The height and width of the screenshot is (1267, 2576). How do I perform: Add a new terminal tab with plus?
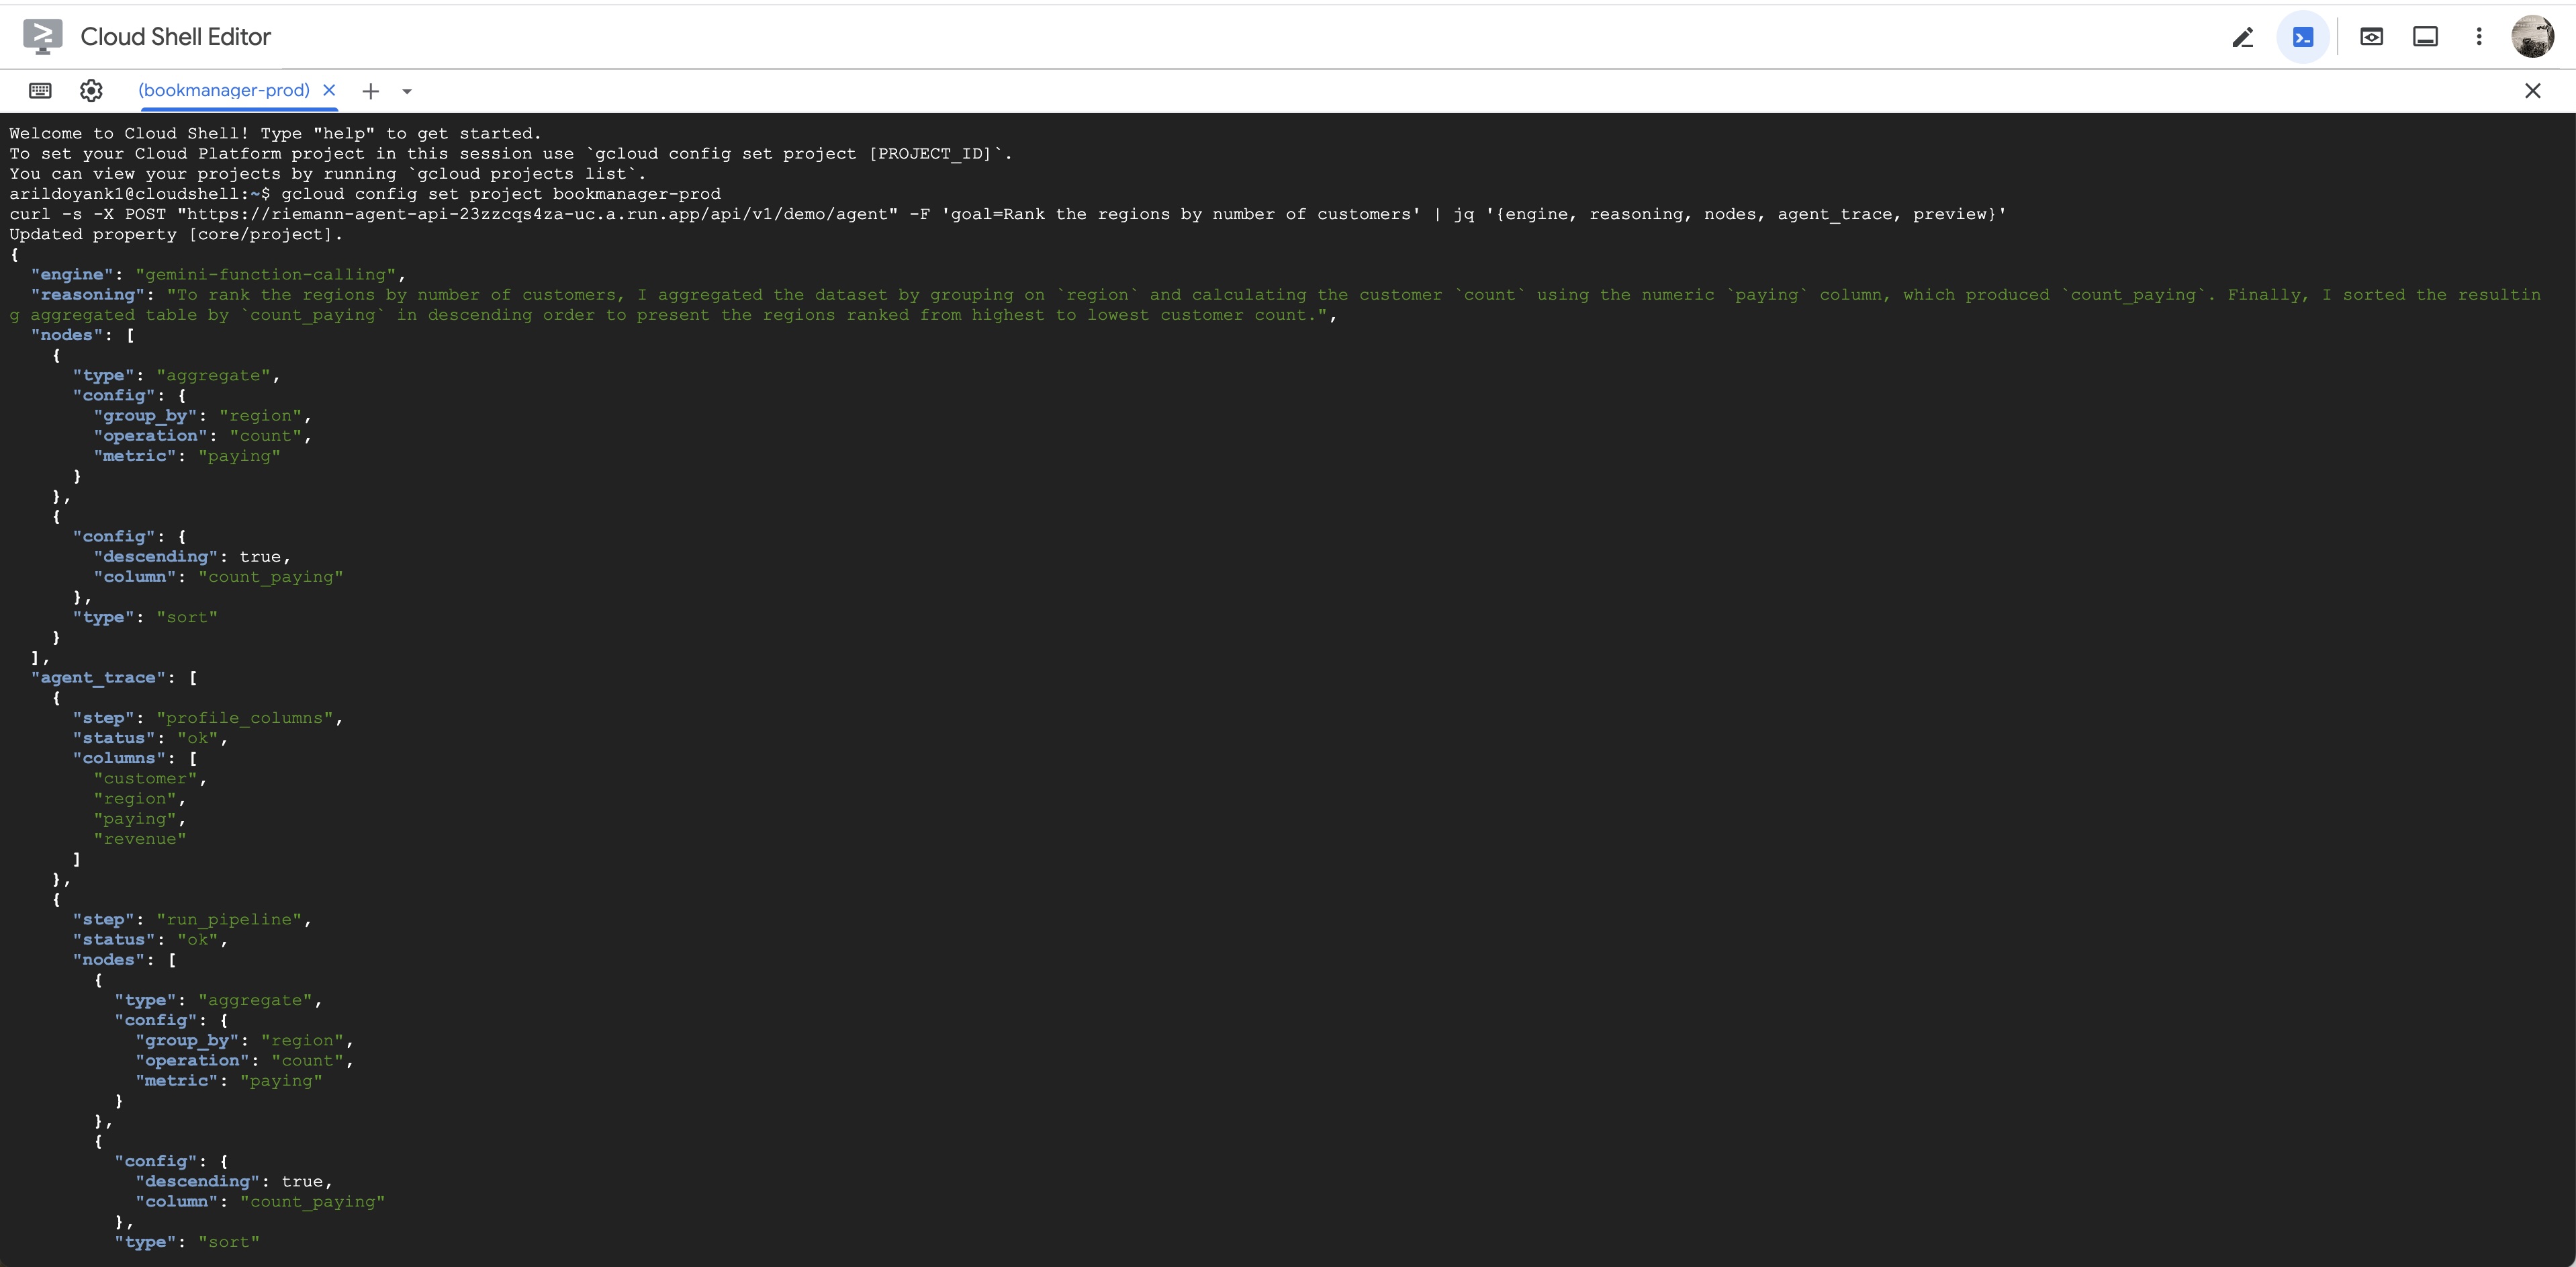coord(371,91)
